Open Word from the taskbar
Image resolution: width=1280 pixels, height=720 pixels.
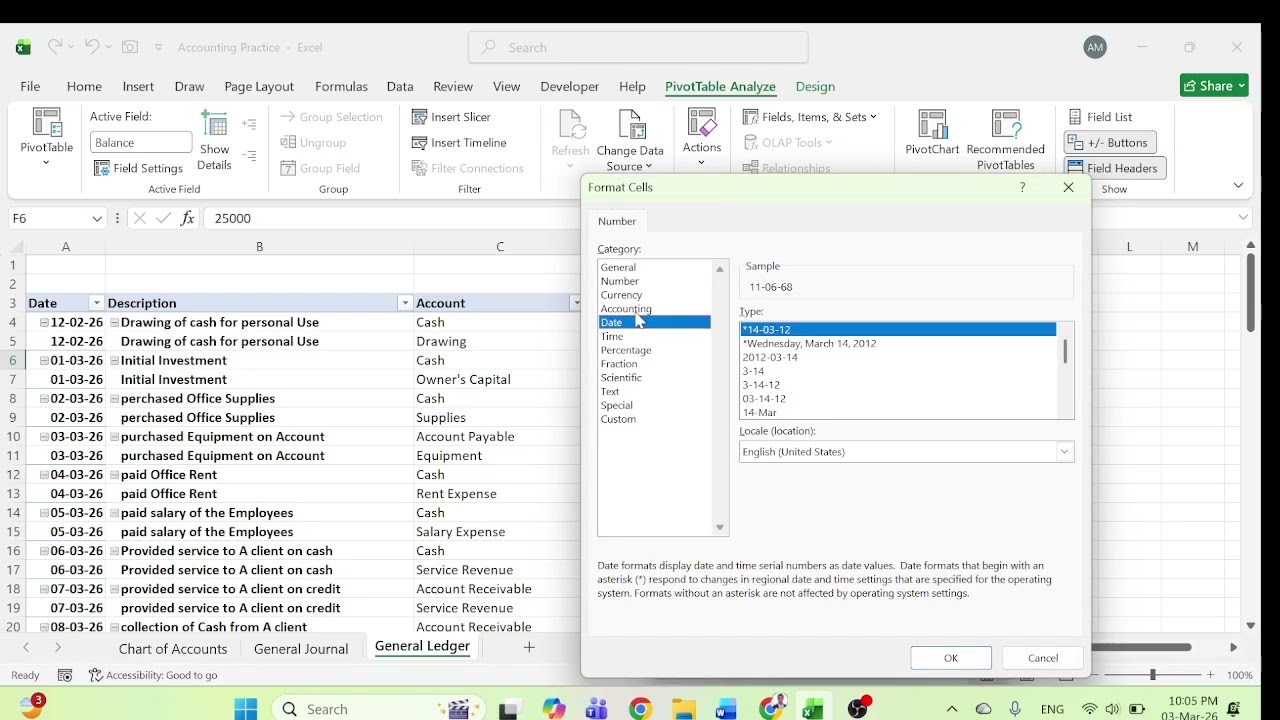(726, 709)
